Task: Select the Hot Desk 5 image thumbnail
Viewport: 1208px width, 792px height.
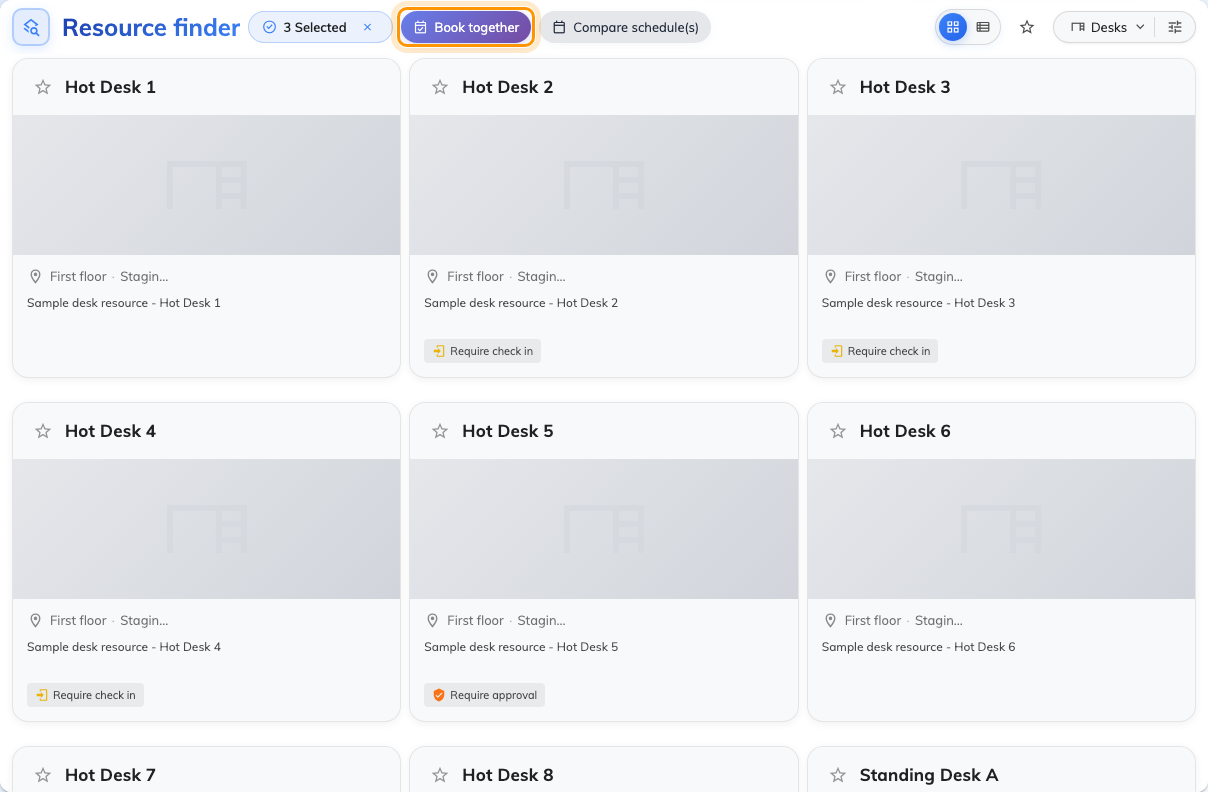Action: coord(604,529)
